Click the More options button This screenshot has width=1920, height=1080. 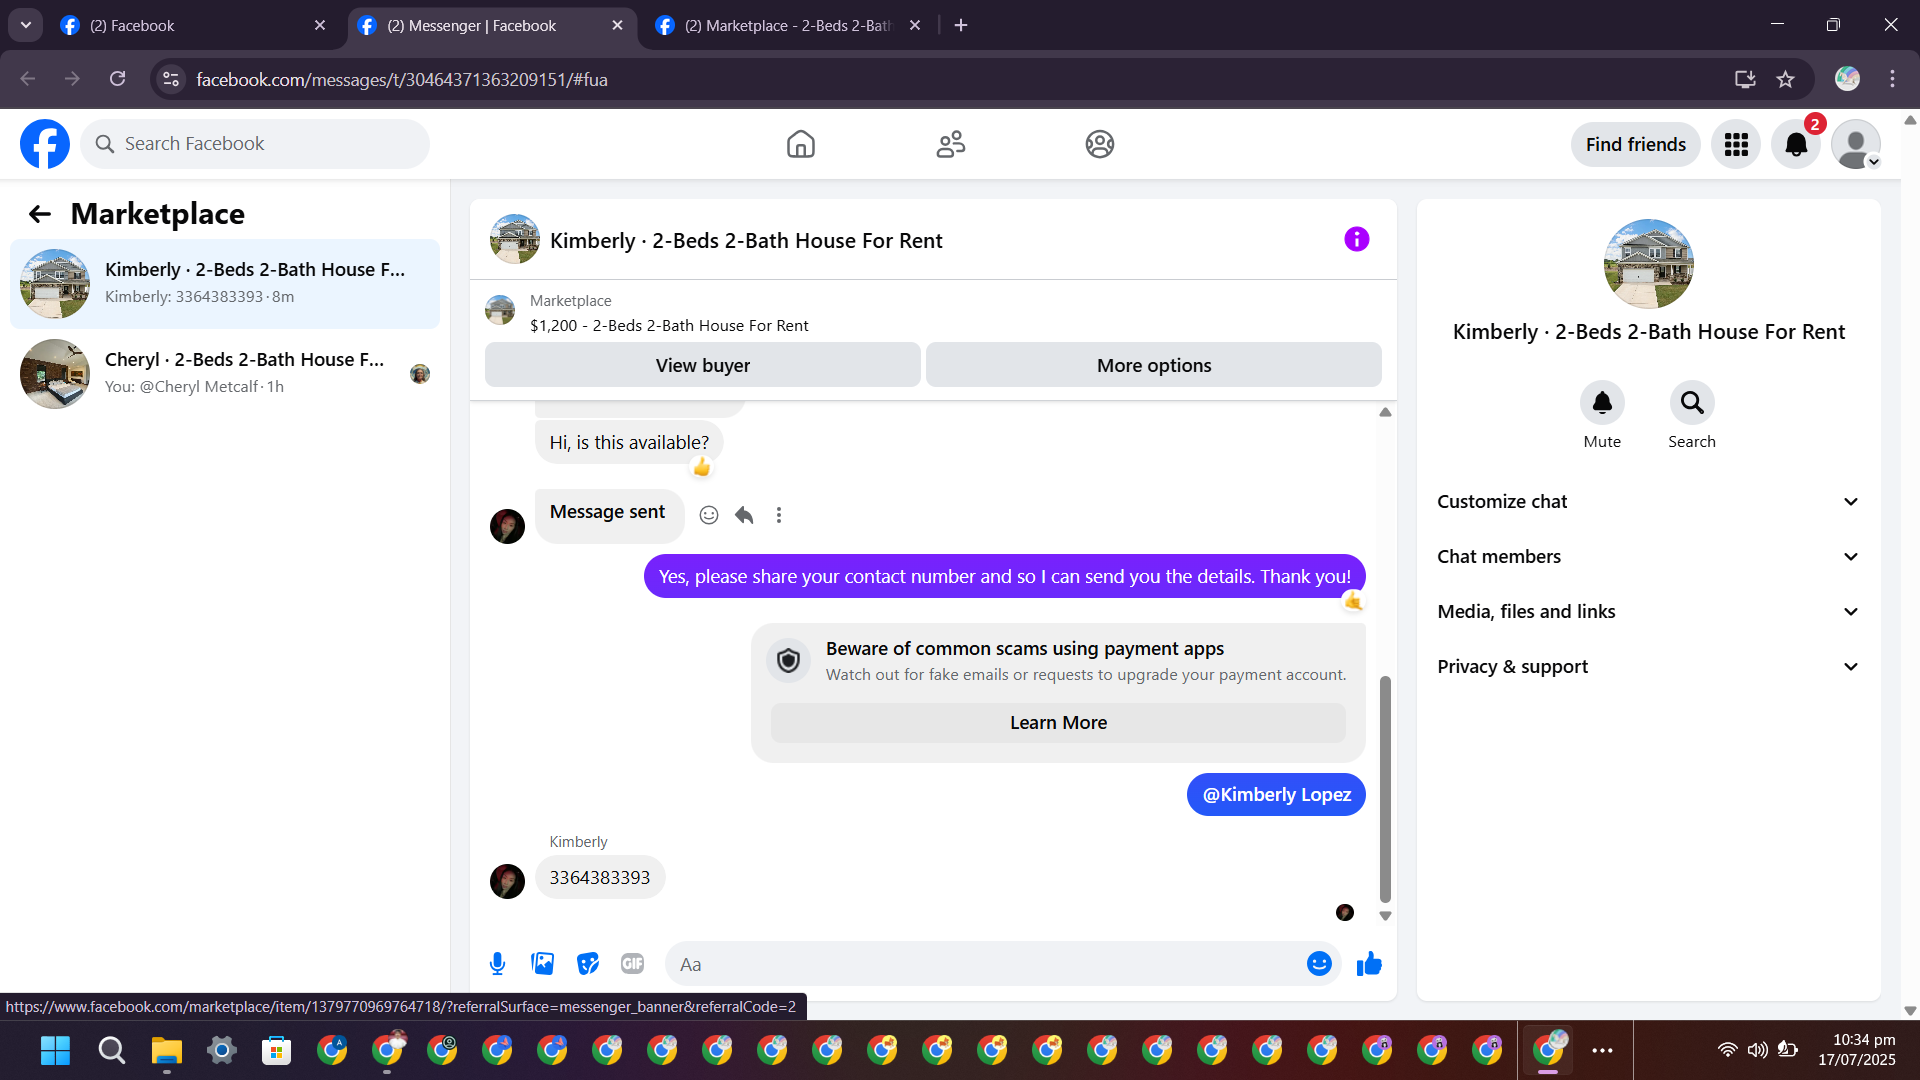(1154, 365)
